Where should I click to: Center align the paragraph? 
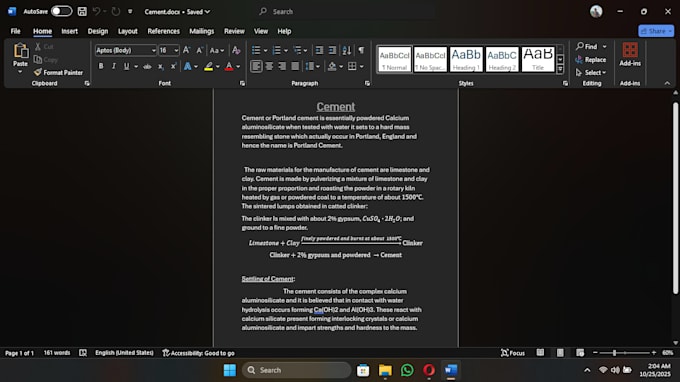(x=269, y=66)
